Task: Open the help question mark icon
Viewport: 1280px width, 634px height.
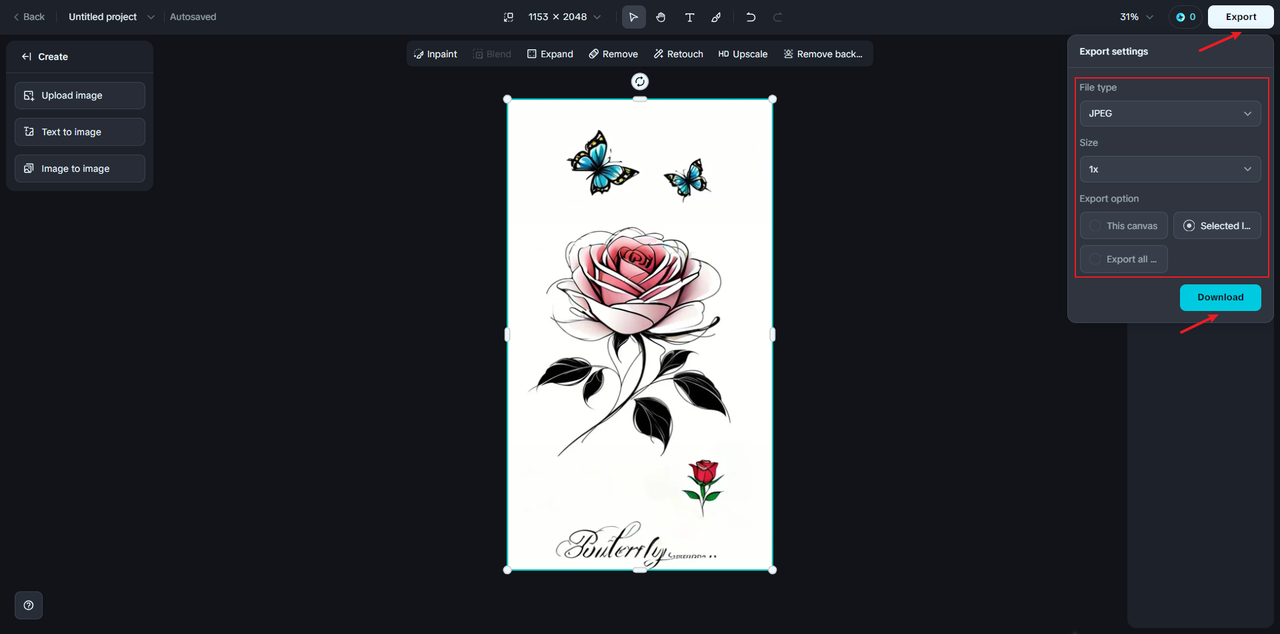Action: (x=28, y=605)
